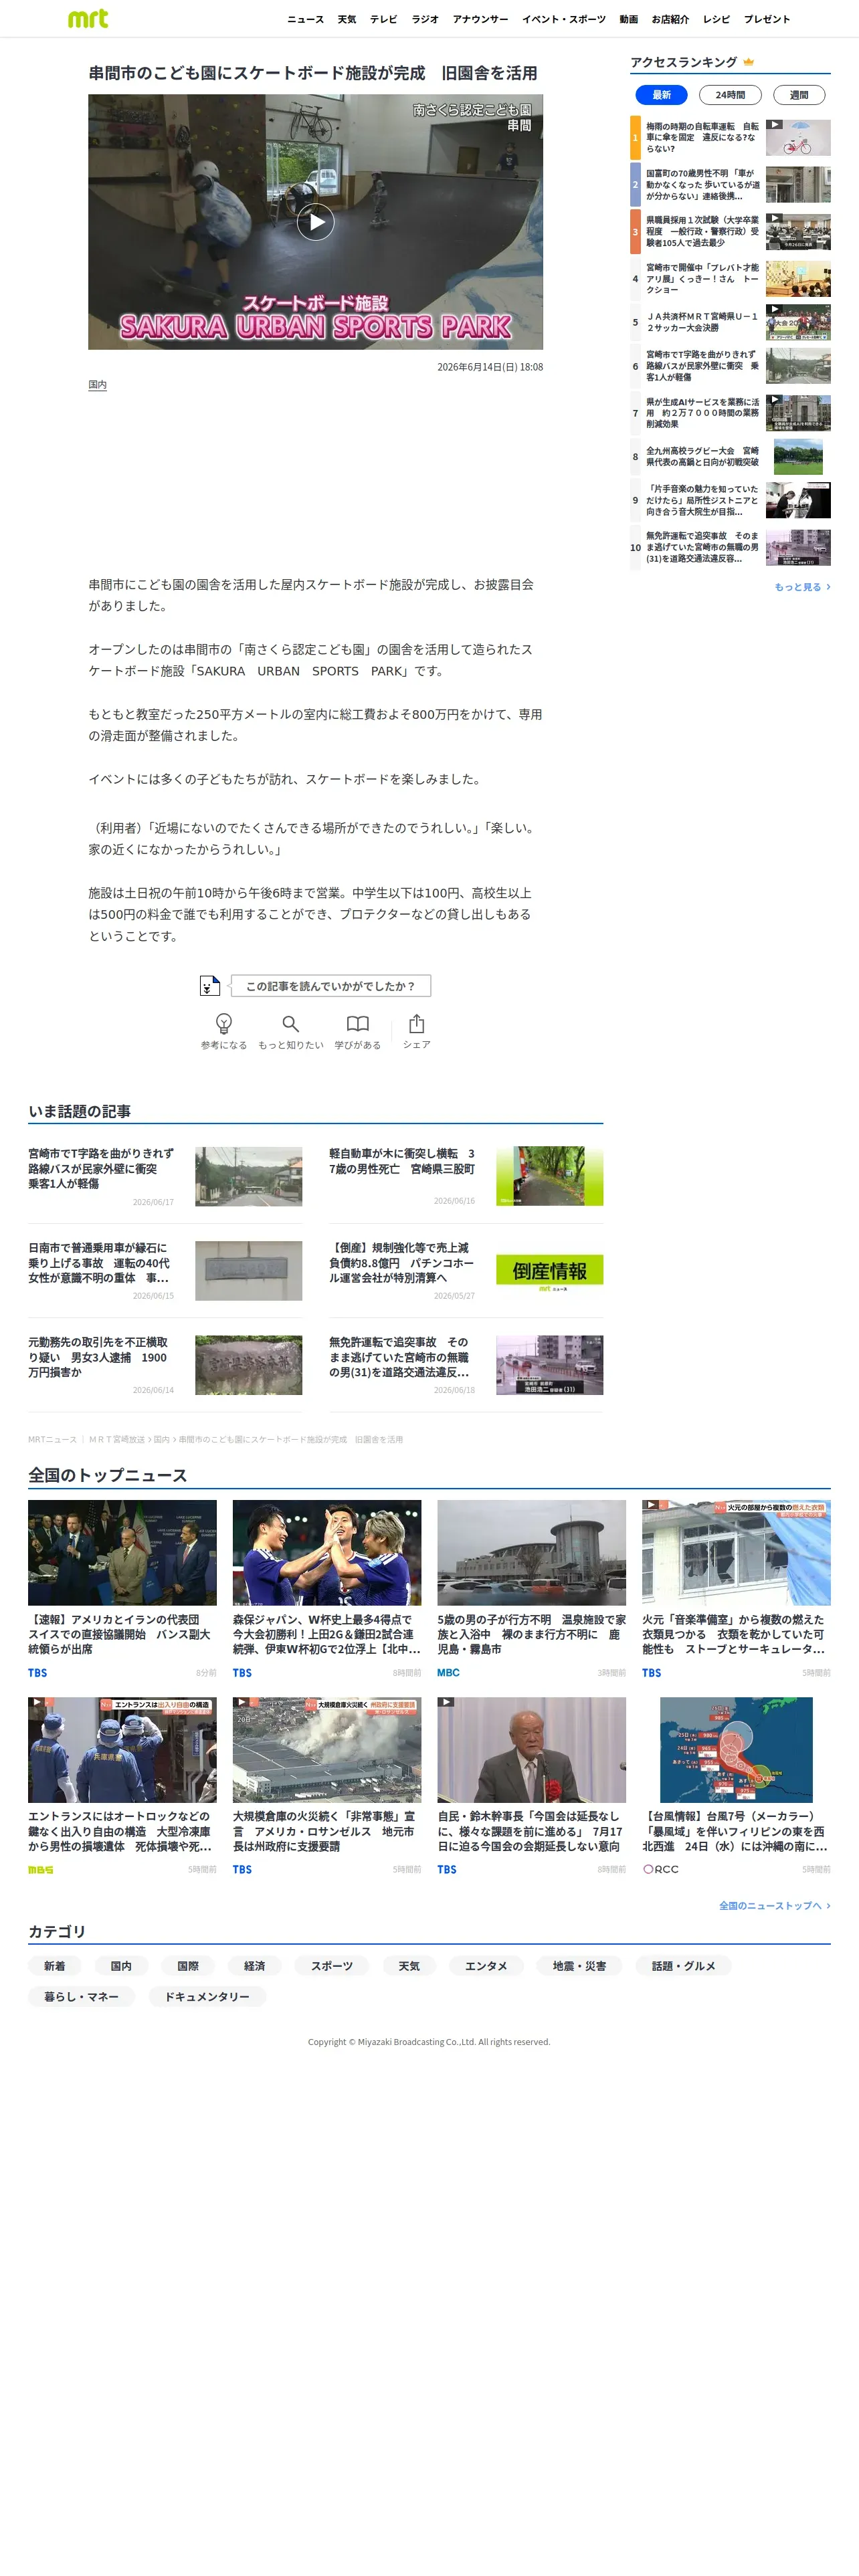859x2576 pixels.
Task: Open trending article 軽自動車が木に衝突し横転
Action: click(402, 1161)
